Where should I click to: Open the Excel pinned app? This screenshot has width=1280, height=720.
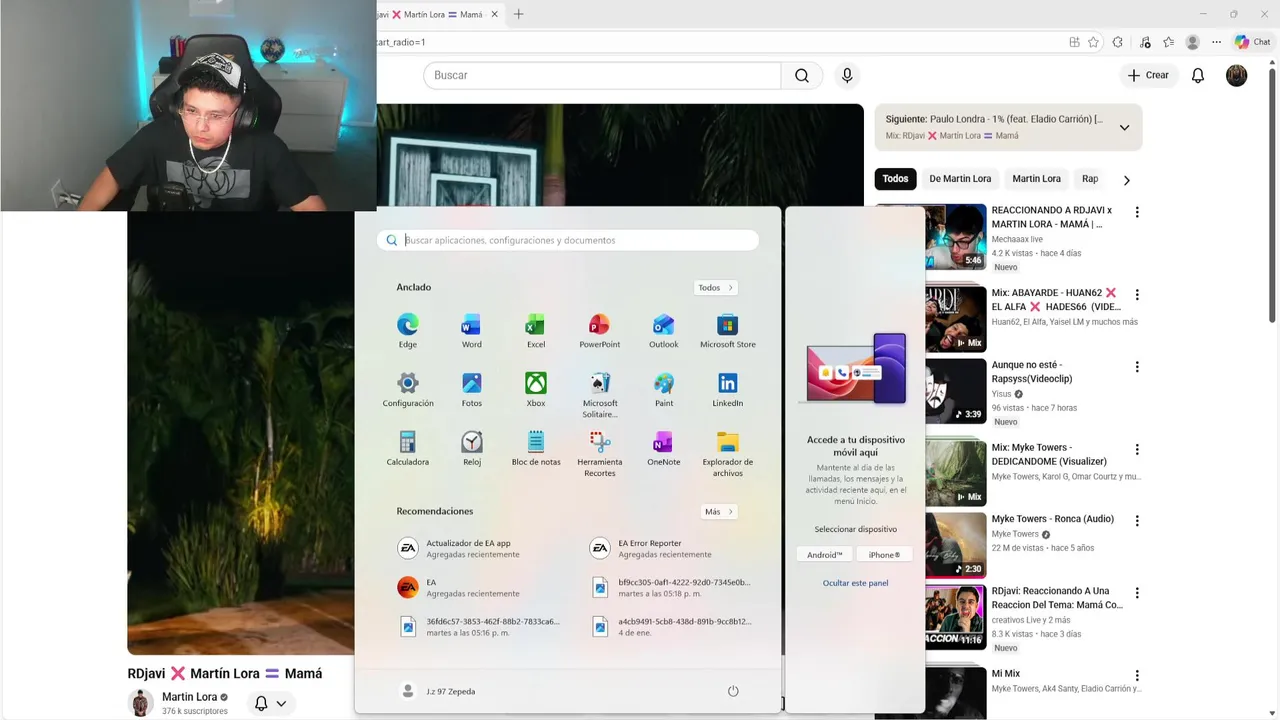pos(536,331)
